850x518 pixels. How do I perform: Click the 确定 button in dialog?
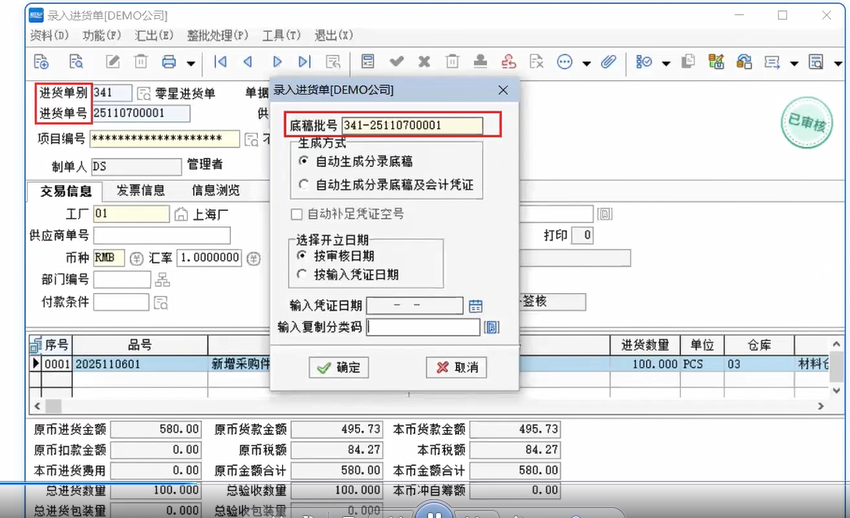coord(339,367)
